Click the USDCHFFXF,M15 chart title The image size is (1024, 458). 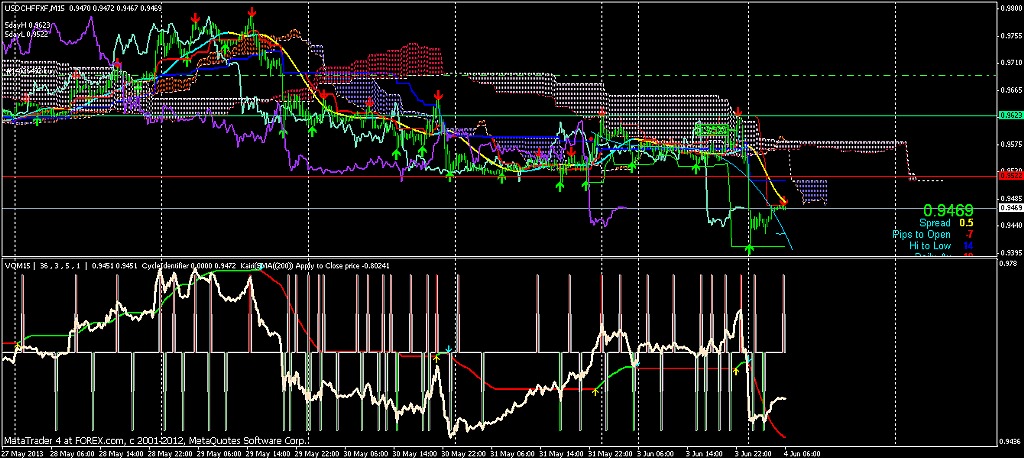tap(38, 7)
